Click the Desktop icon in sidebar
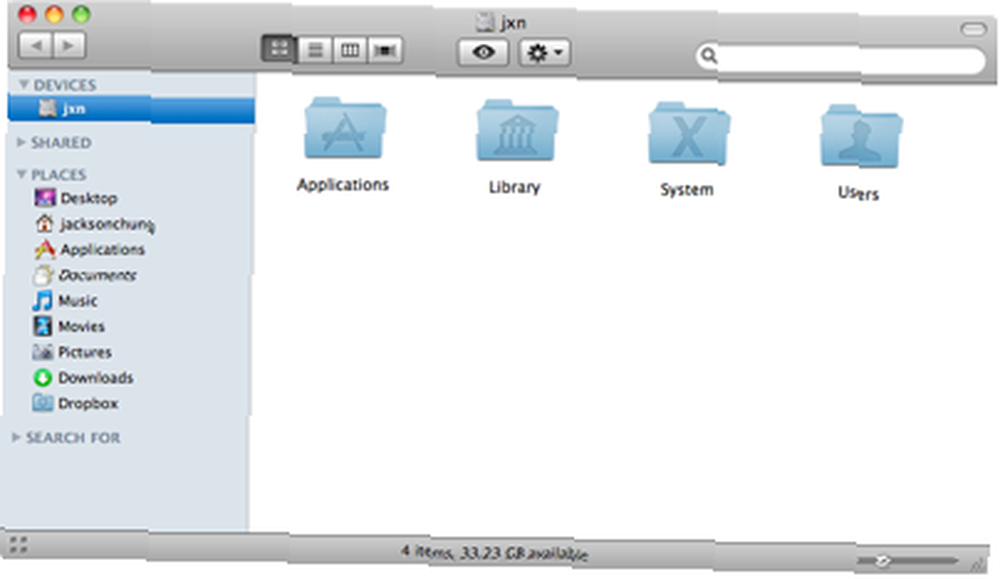This screenshot has width=1000, height=579. 44,198
